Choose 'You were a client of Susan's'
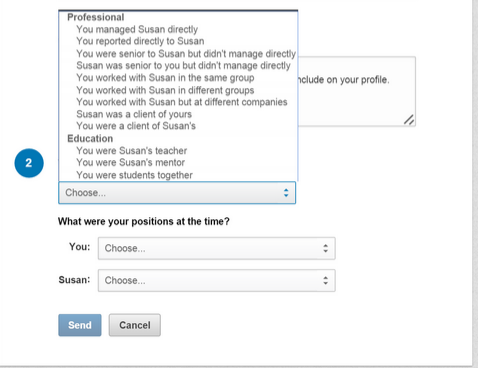Screen dimensions: 478x368 coord(178,126)
